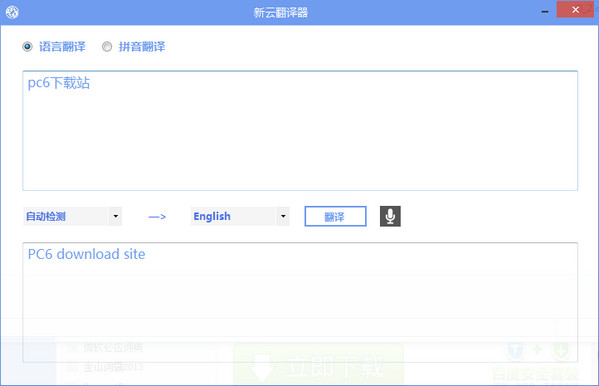Open the 自动检测 combo box

click(72, 216)
